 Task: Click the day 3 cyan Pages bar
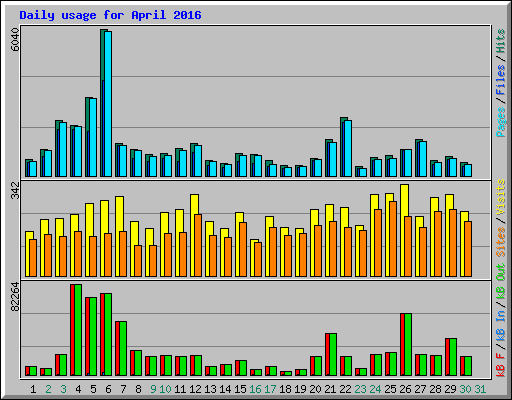coord(63,149)
